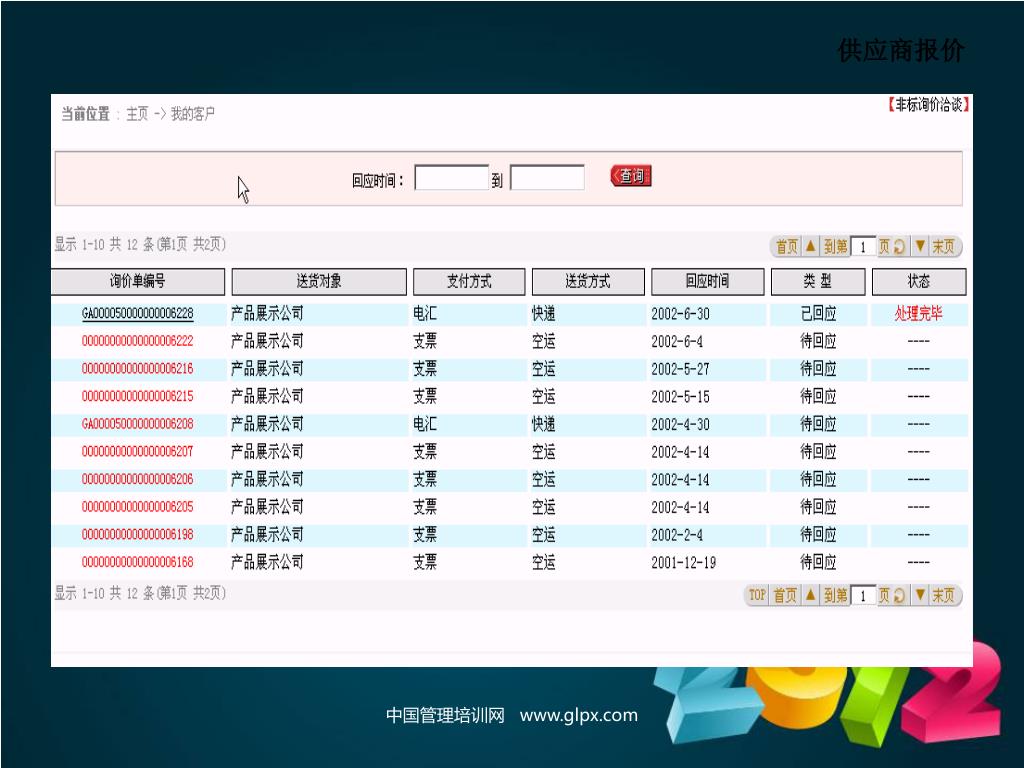
Task: Sort by 类型 column header
Action: (818, 281)
